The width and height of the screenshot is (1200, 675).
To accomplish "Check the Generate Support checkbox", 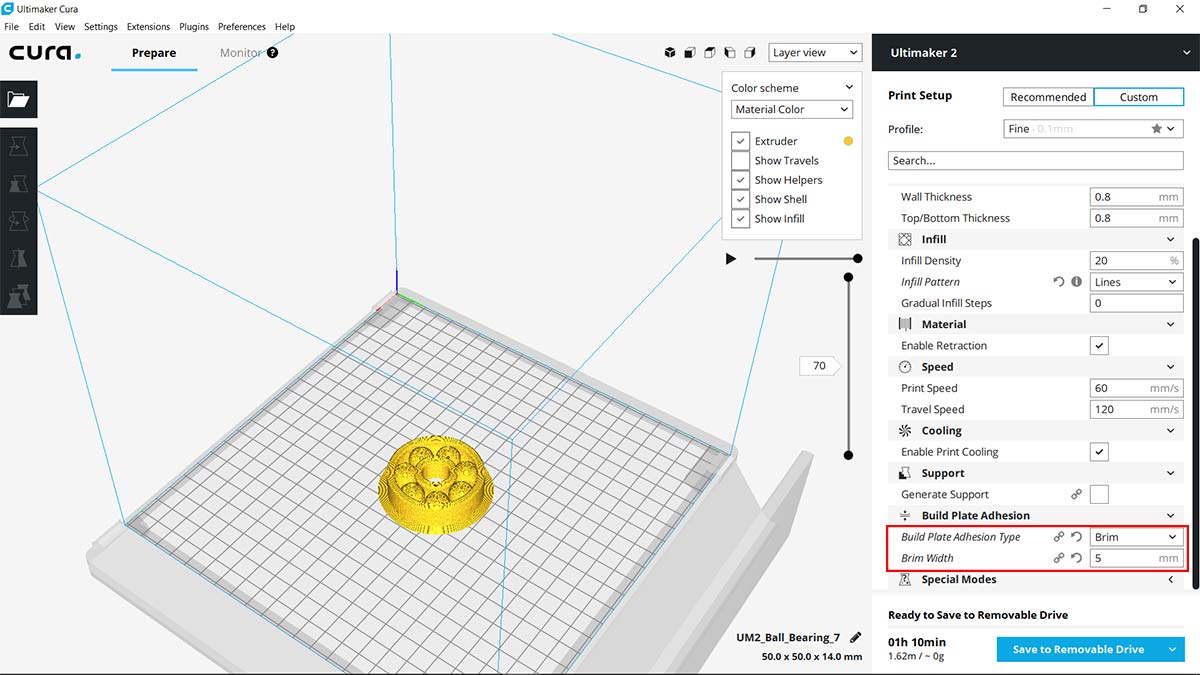I will click(1099, 494).
